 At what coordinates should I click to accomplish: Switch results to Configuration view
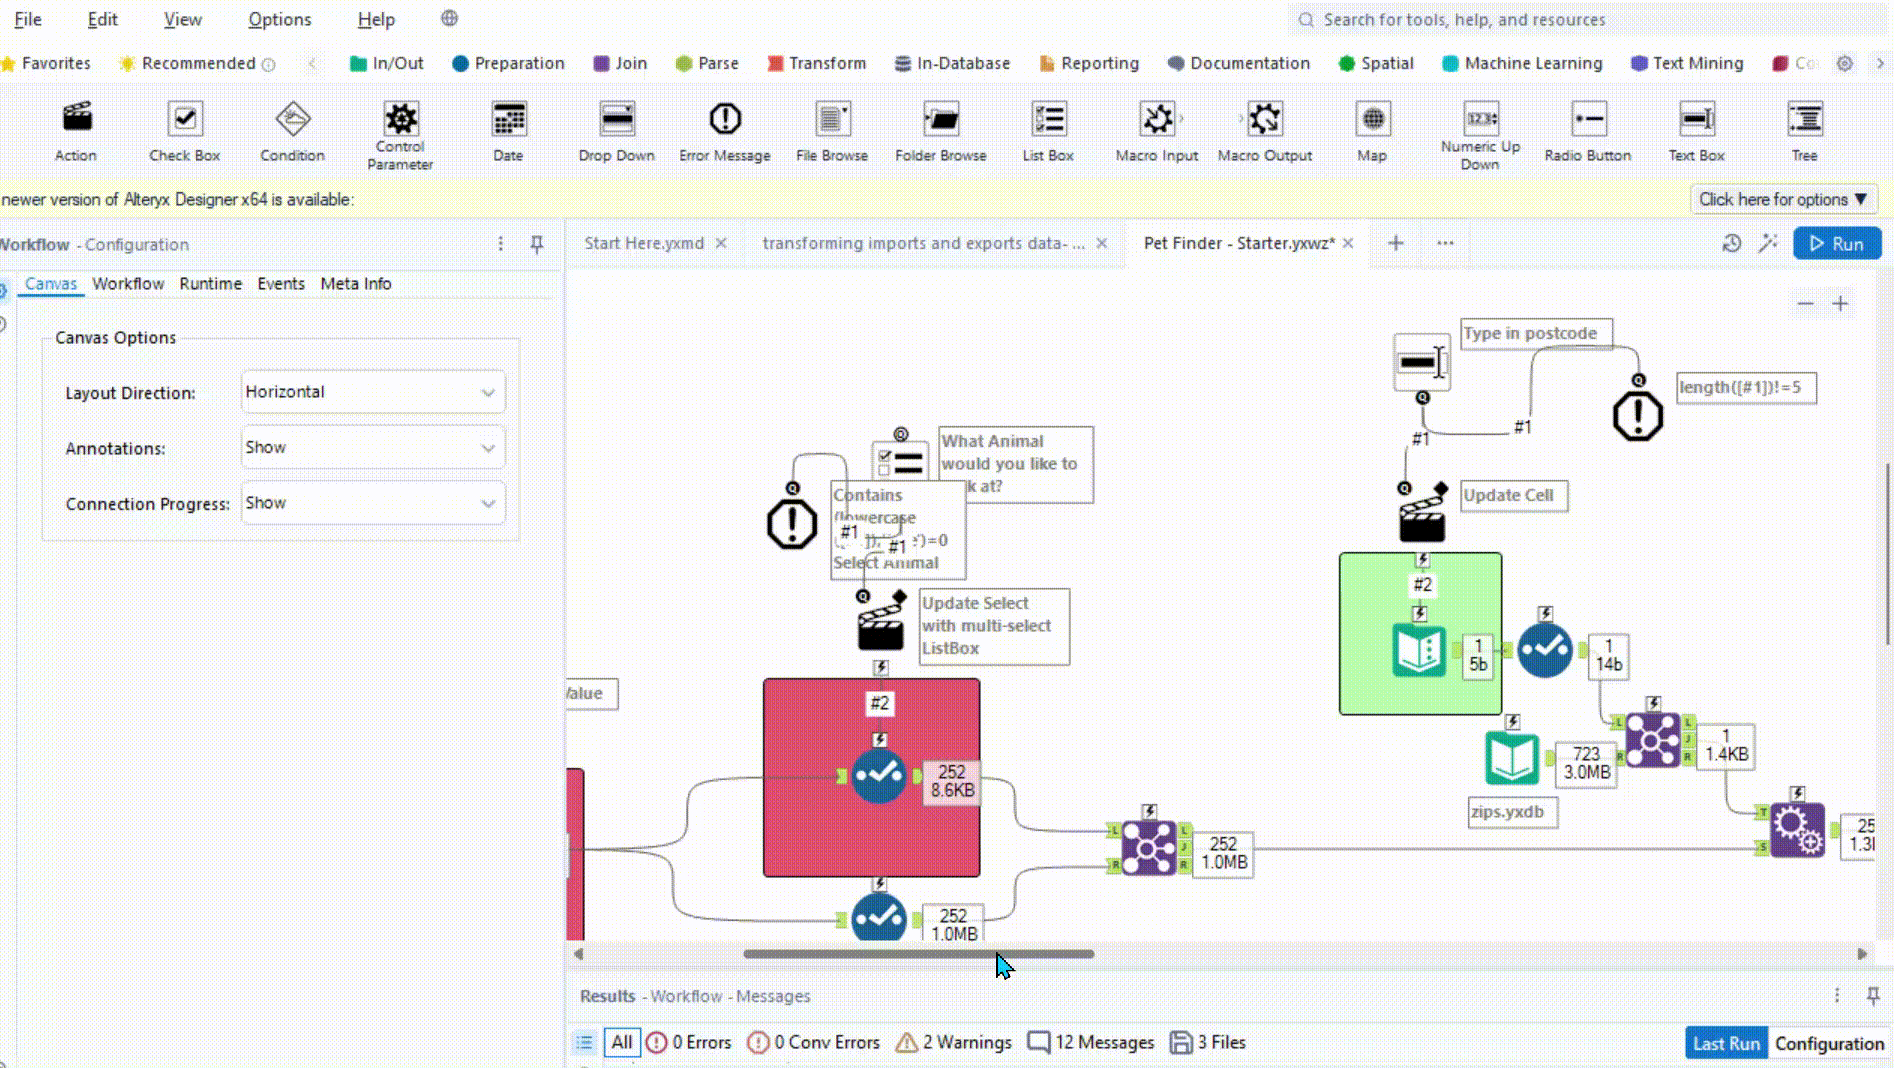[1829, 1043]
